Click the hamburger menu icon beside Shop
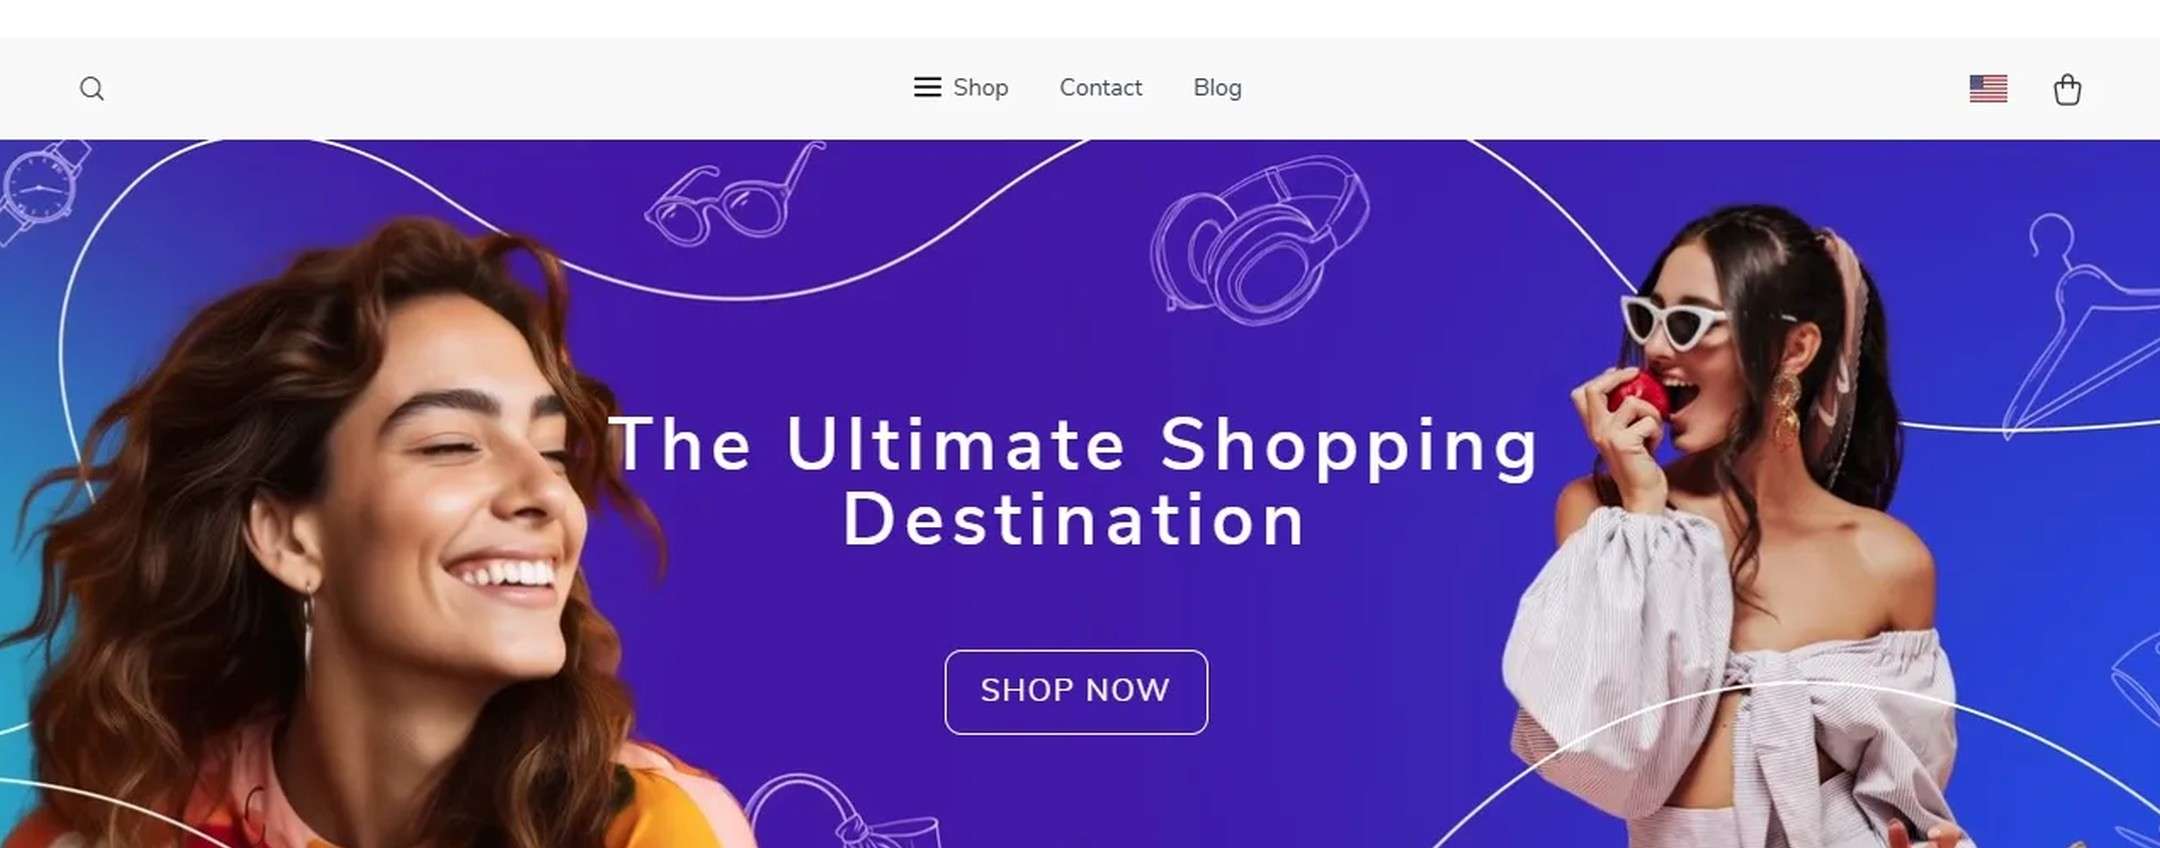The width and height of the screenshot is (2160, 848). (x=927, y=88)
